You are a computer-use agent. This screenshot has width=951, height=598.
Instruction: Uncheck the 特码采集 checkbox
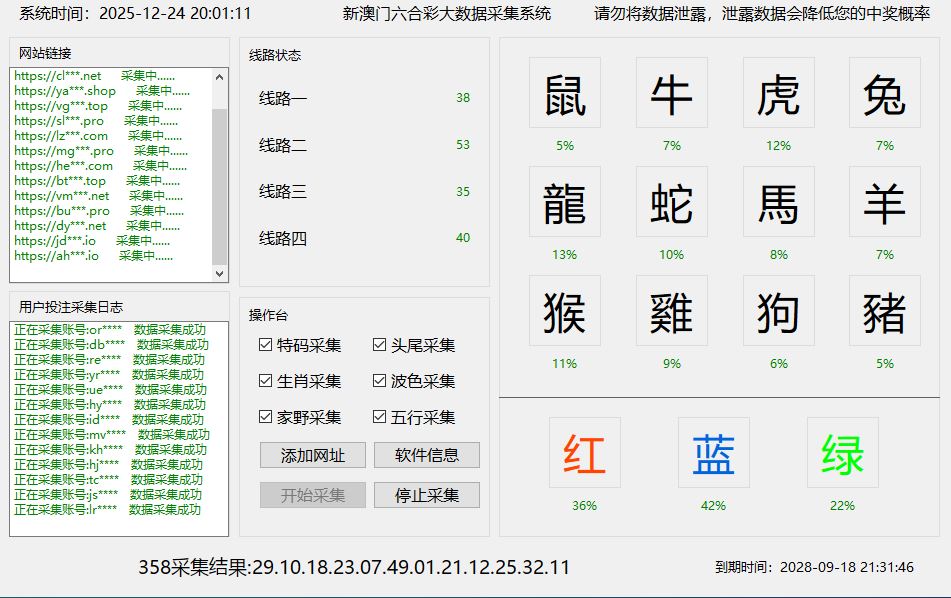(266, 345)
